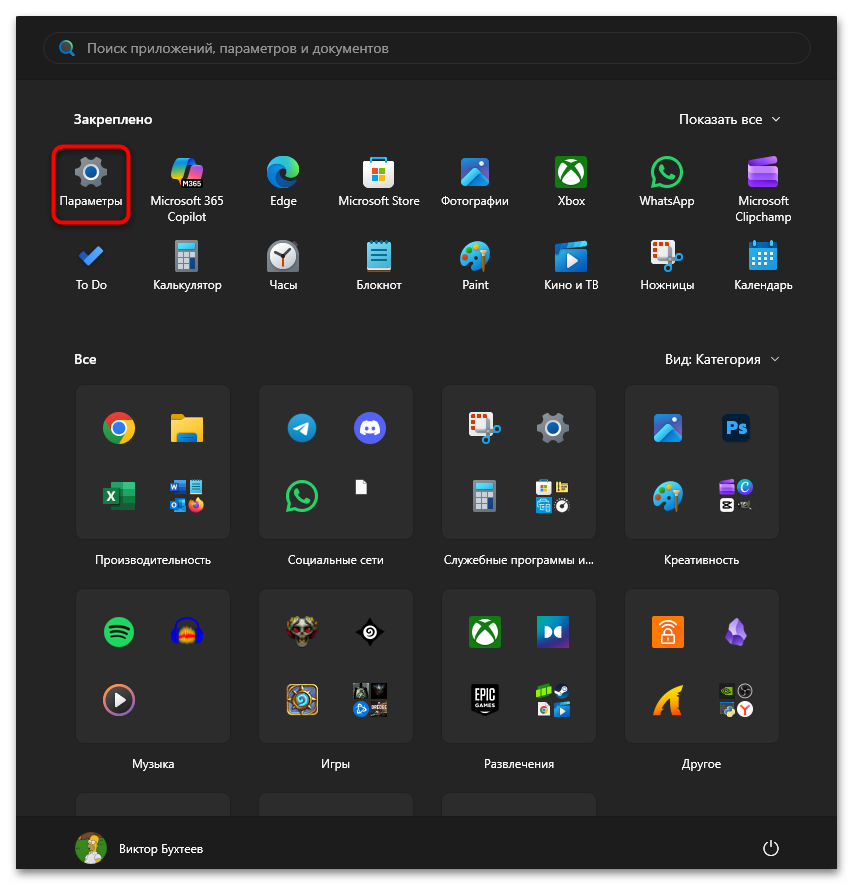Open the Вид: Категория view dropdown

click(722, 360)
